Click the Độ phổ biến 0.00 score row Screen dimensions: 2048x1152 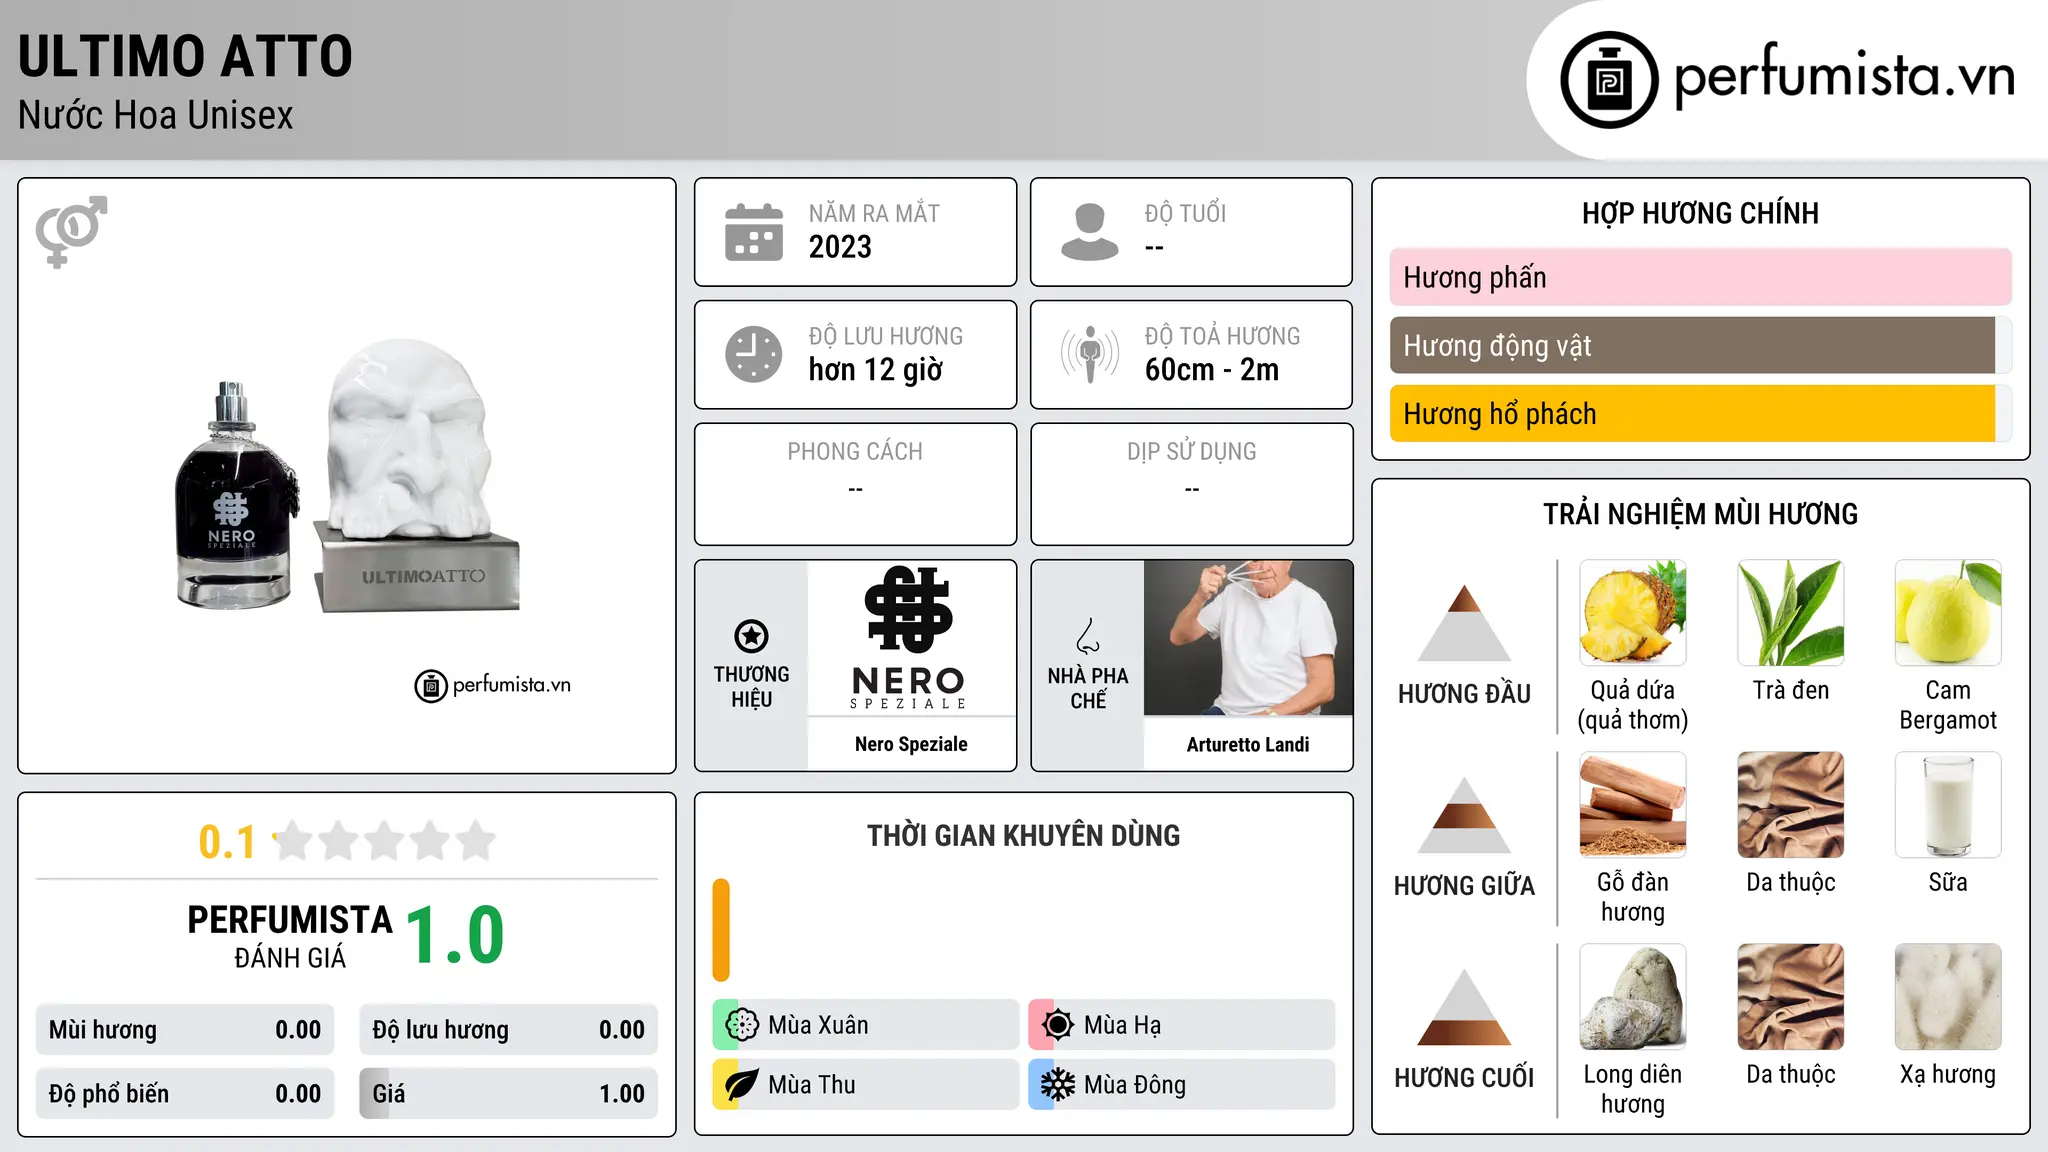[x=185, y=1094]
